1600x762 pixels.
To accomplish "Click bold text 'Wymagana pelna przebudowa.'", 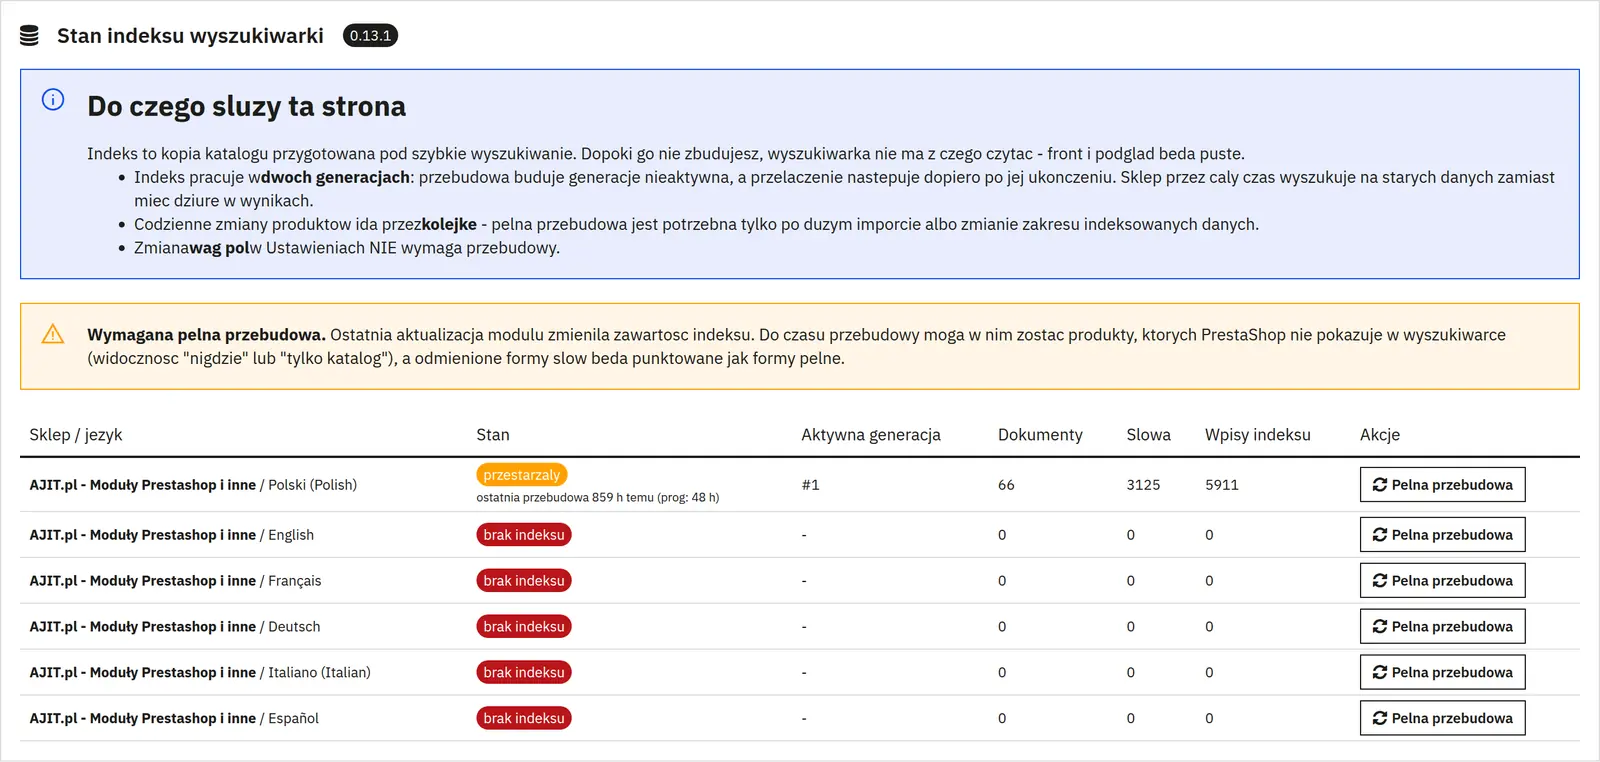I will pyautogui.click(x=206, y=335).
